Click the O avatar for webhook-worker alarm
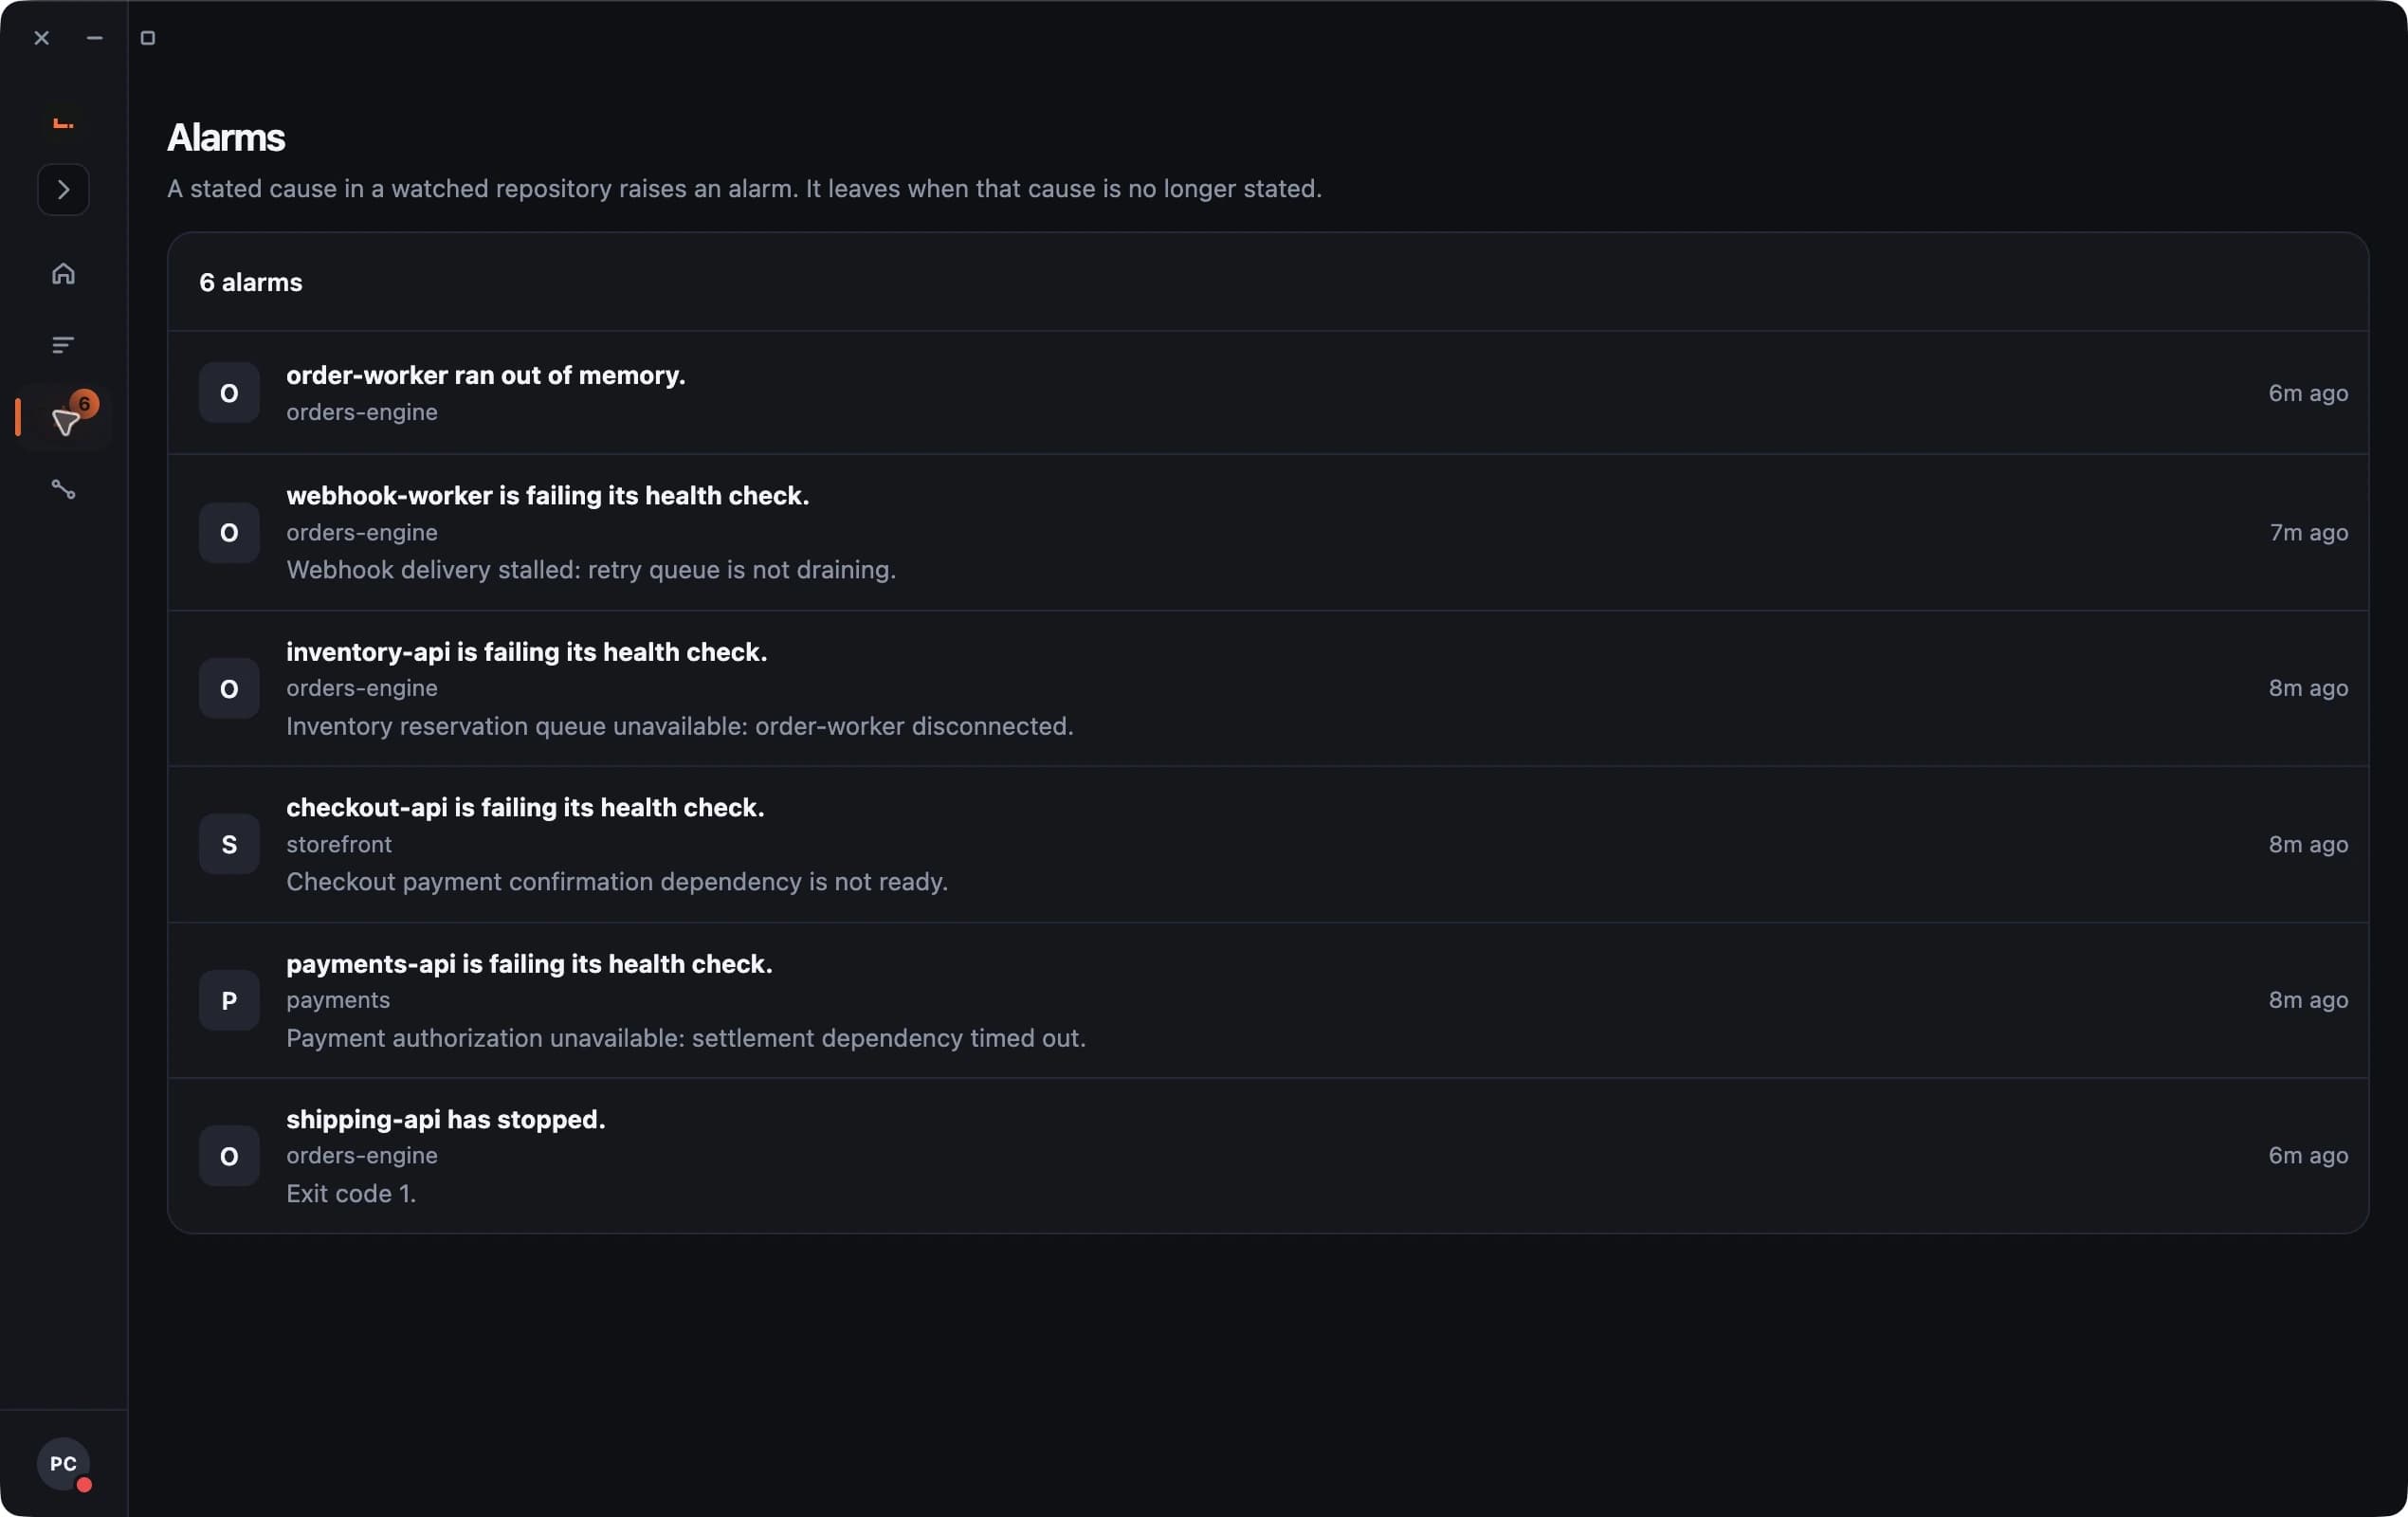 click(229, 533)
